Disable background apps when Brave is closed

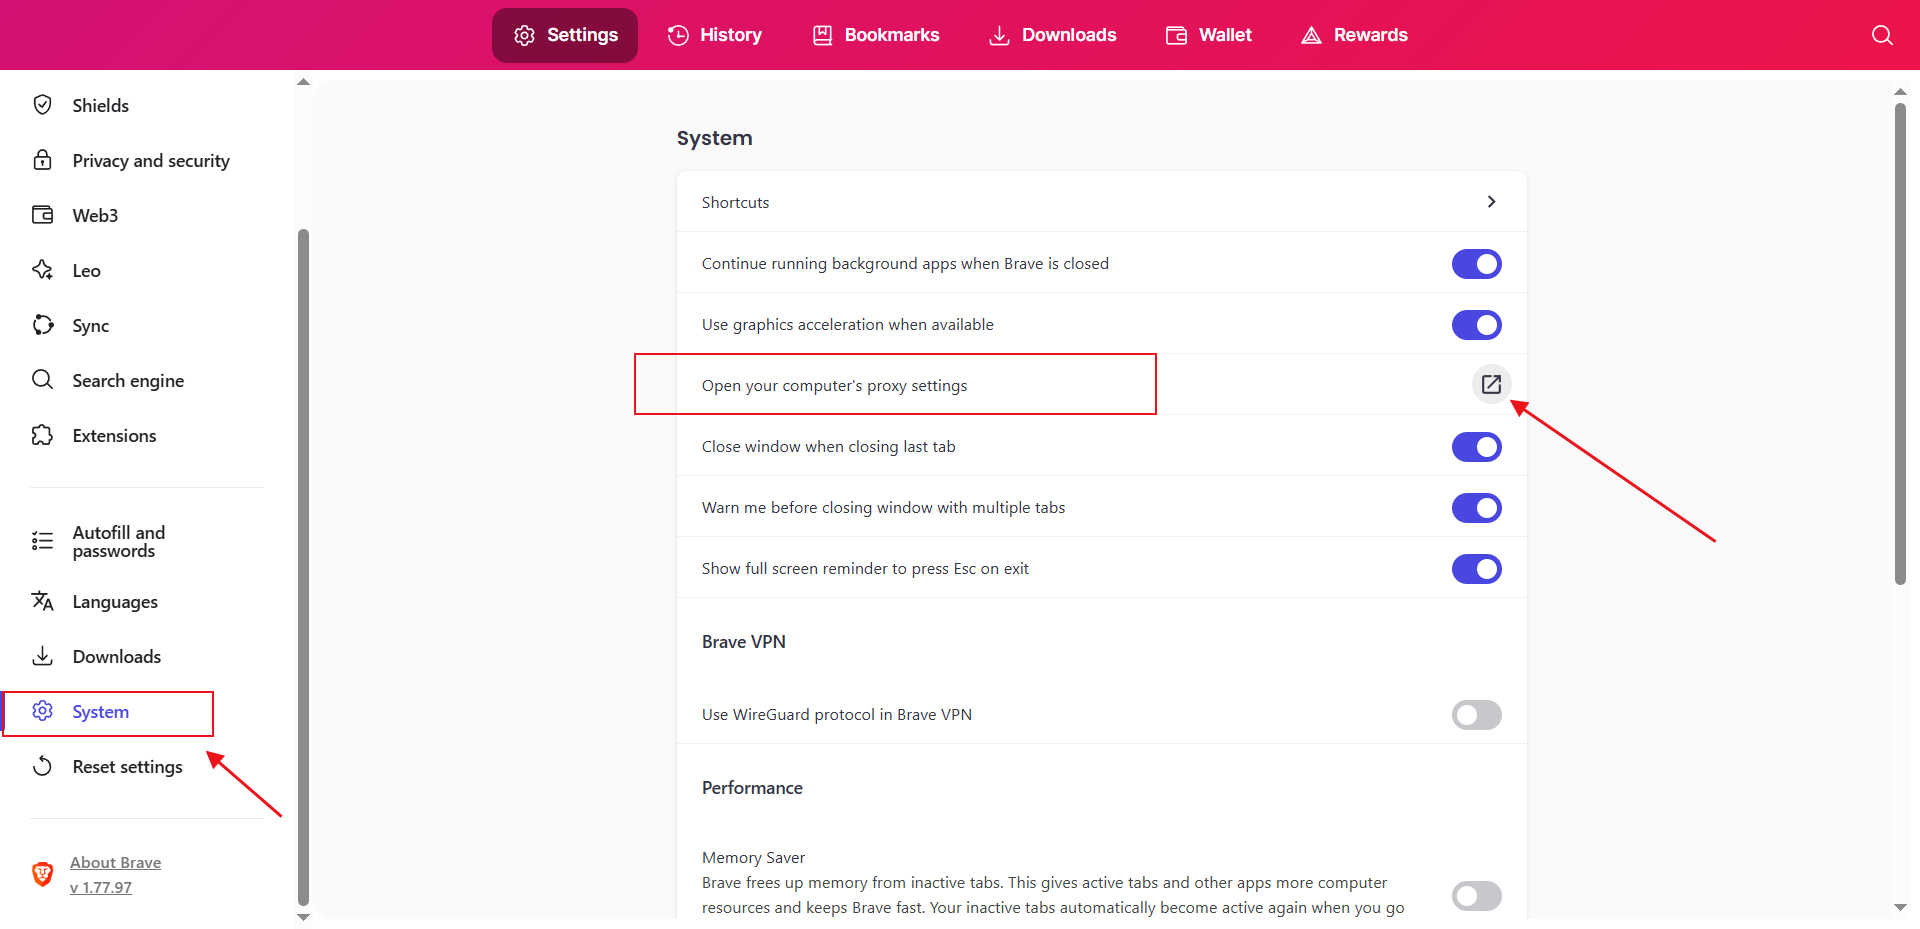tap(1476, 264)
